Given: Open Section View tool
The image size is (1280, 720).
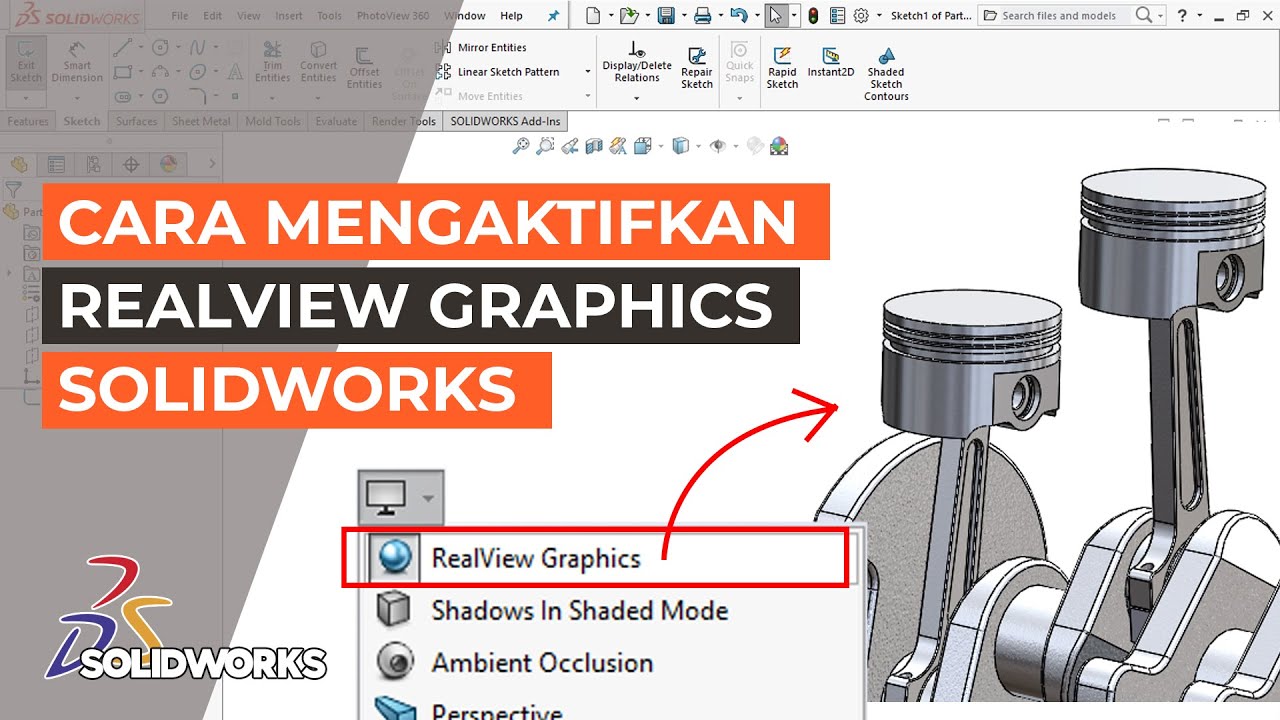Looking at the screenshot, I should pyautogui.click(x=594, y=146).
